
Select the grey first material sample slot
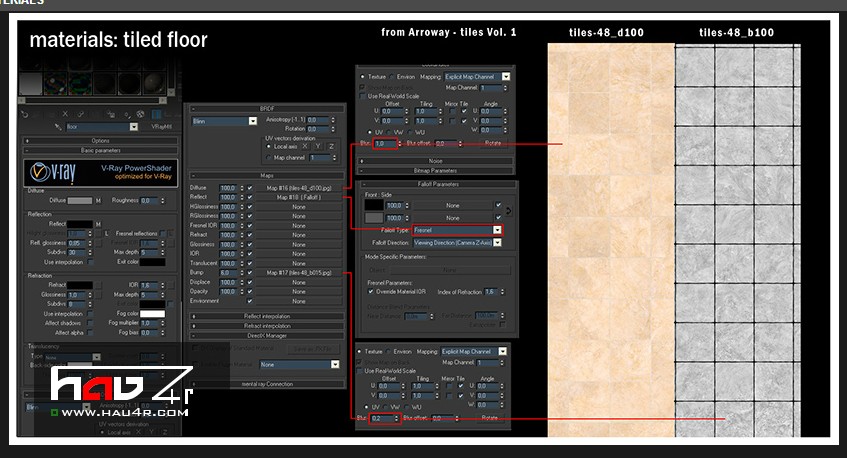coord(30,83)
